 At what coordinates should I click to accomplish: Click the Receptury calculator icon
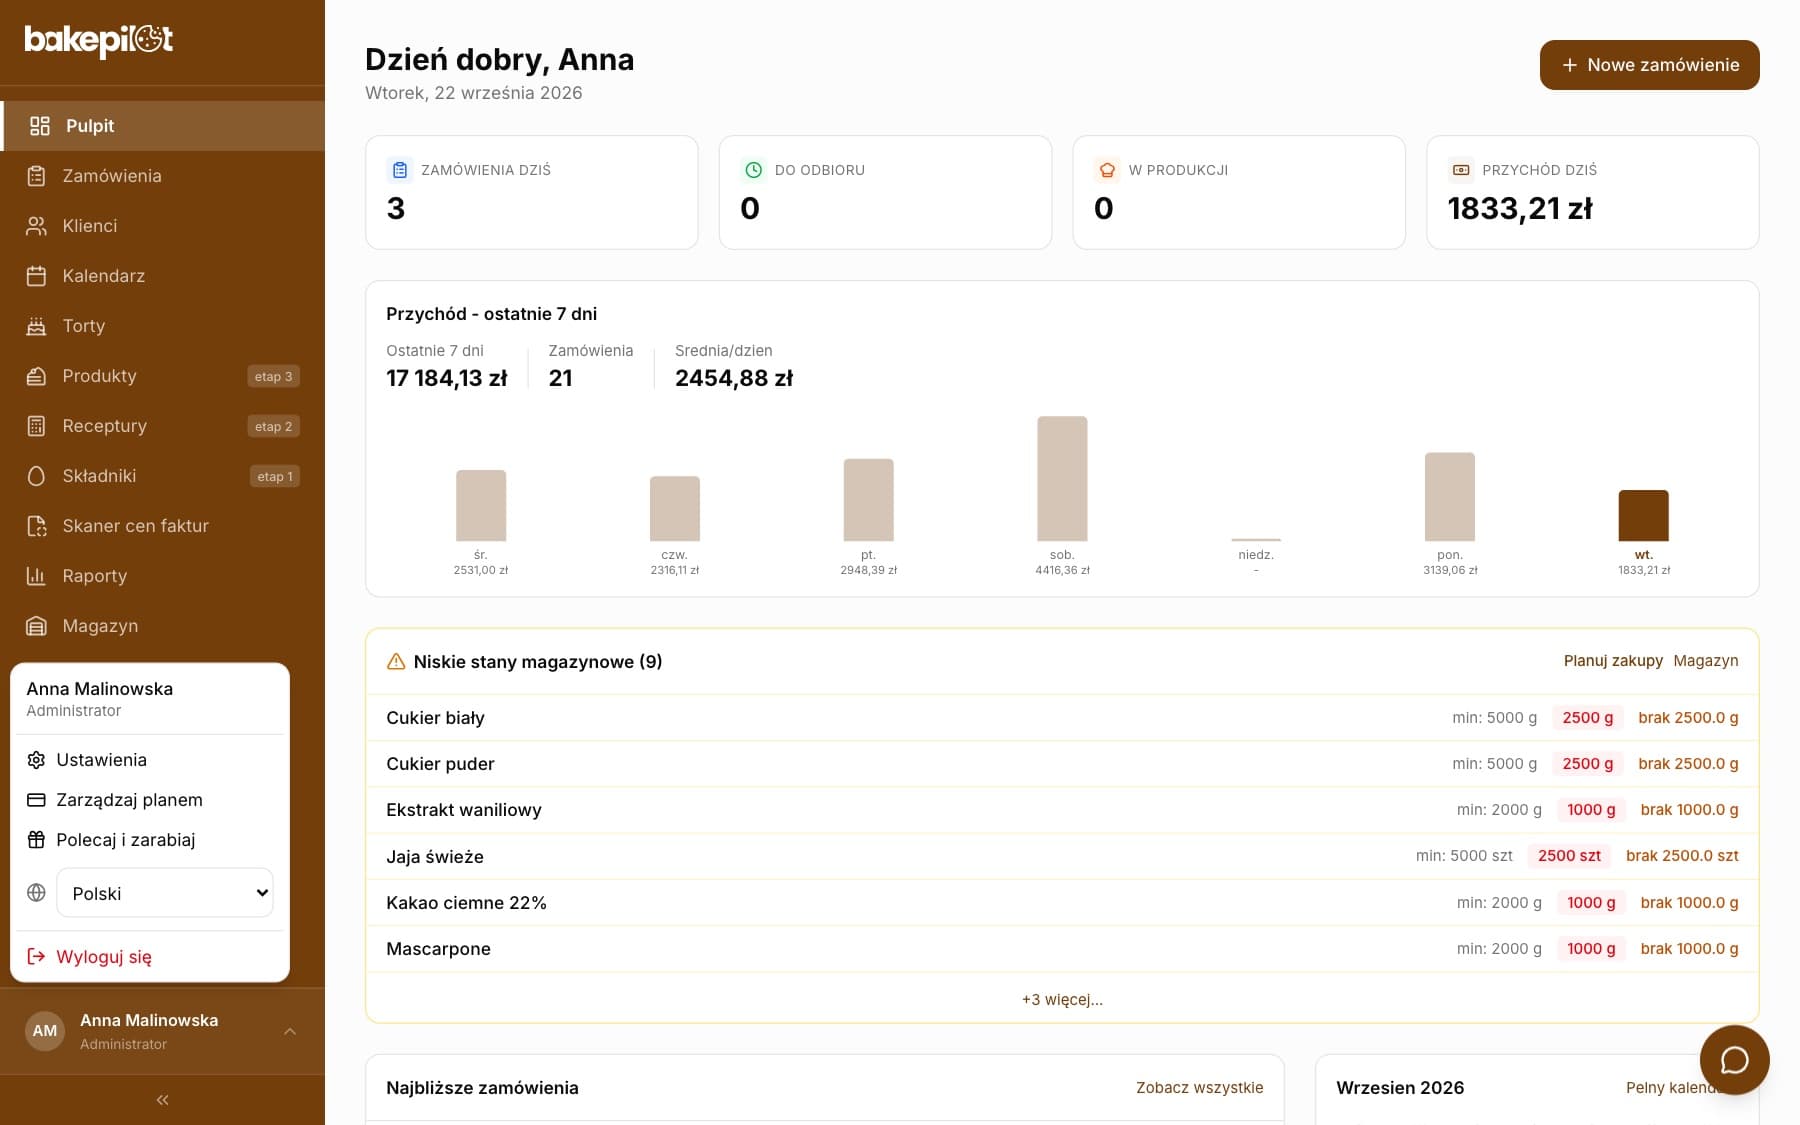coord(36,426)
